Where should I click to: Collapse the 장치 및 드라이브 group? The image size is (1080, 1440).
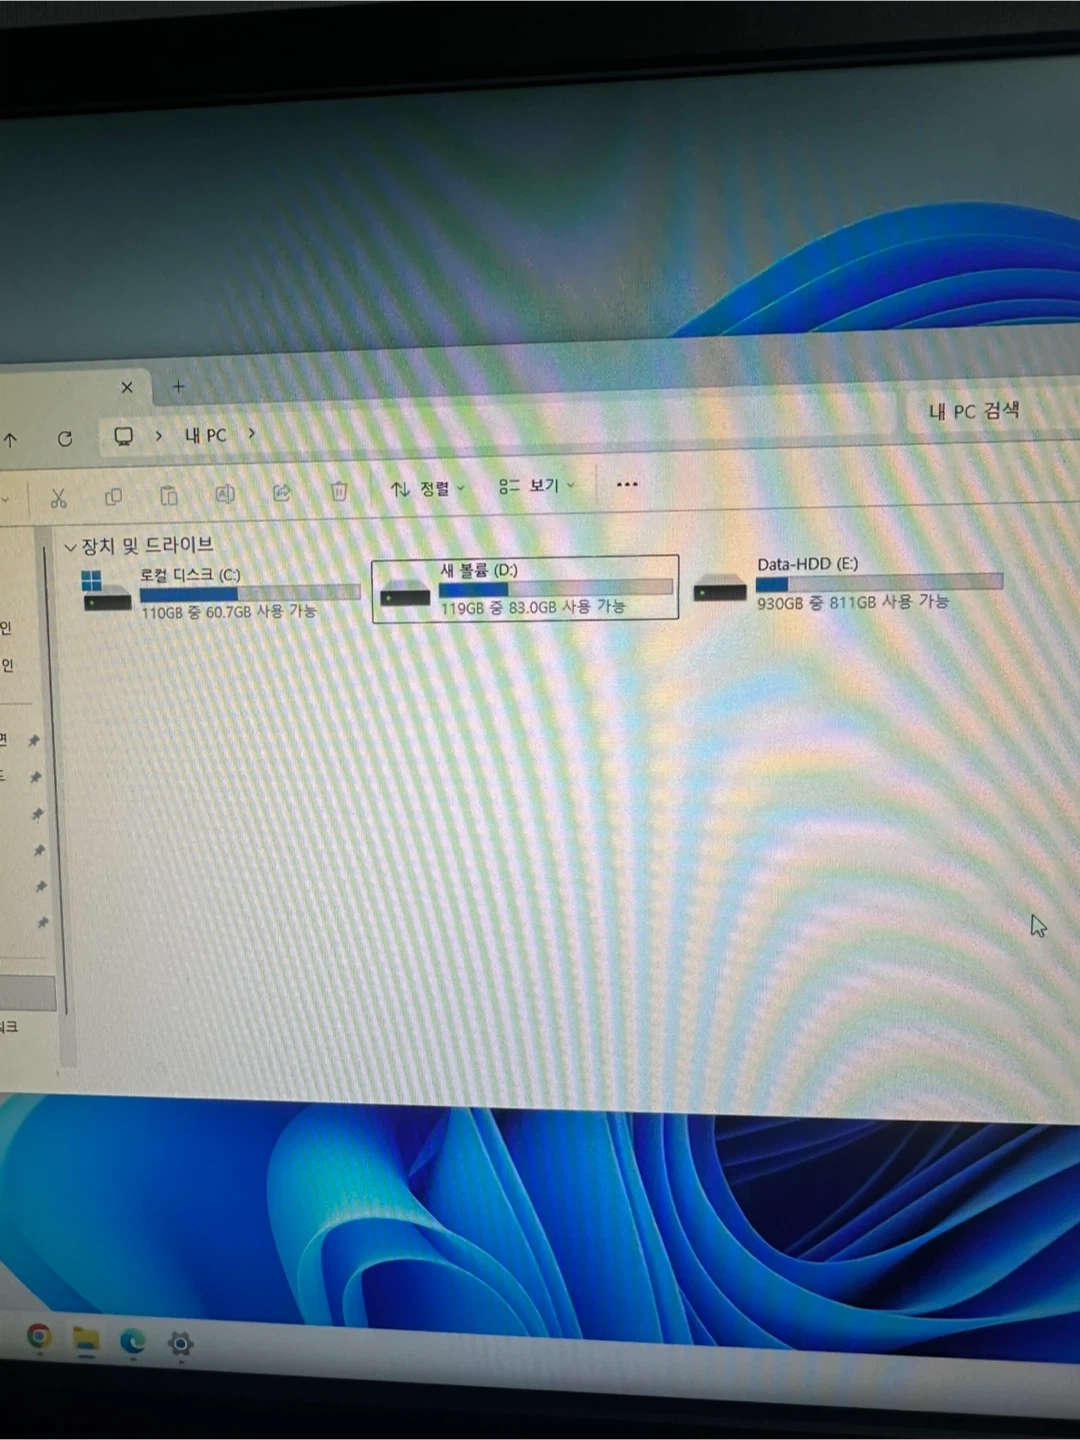[70, 547]
